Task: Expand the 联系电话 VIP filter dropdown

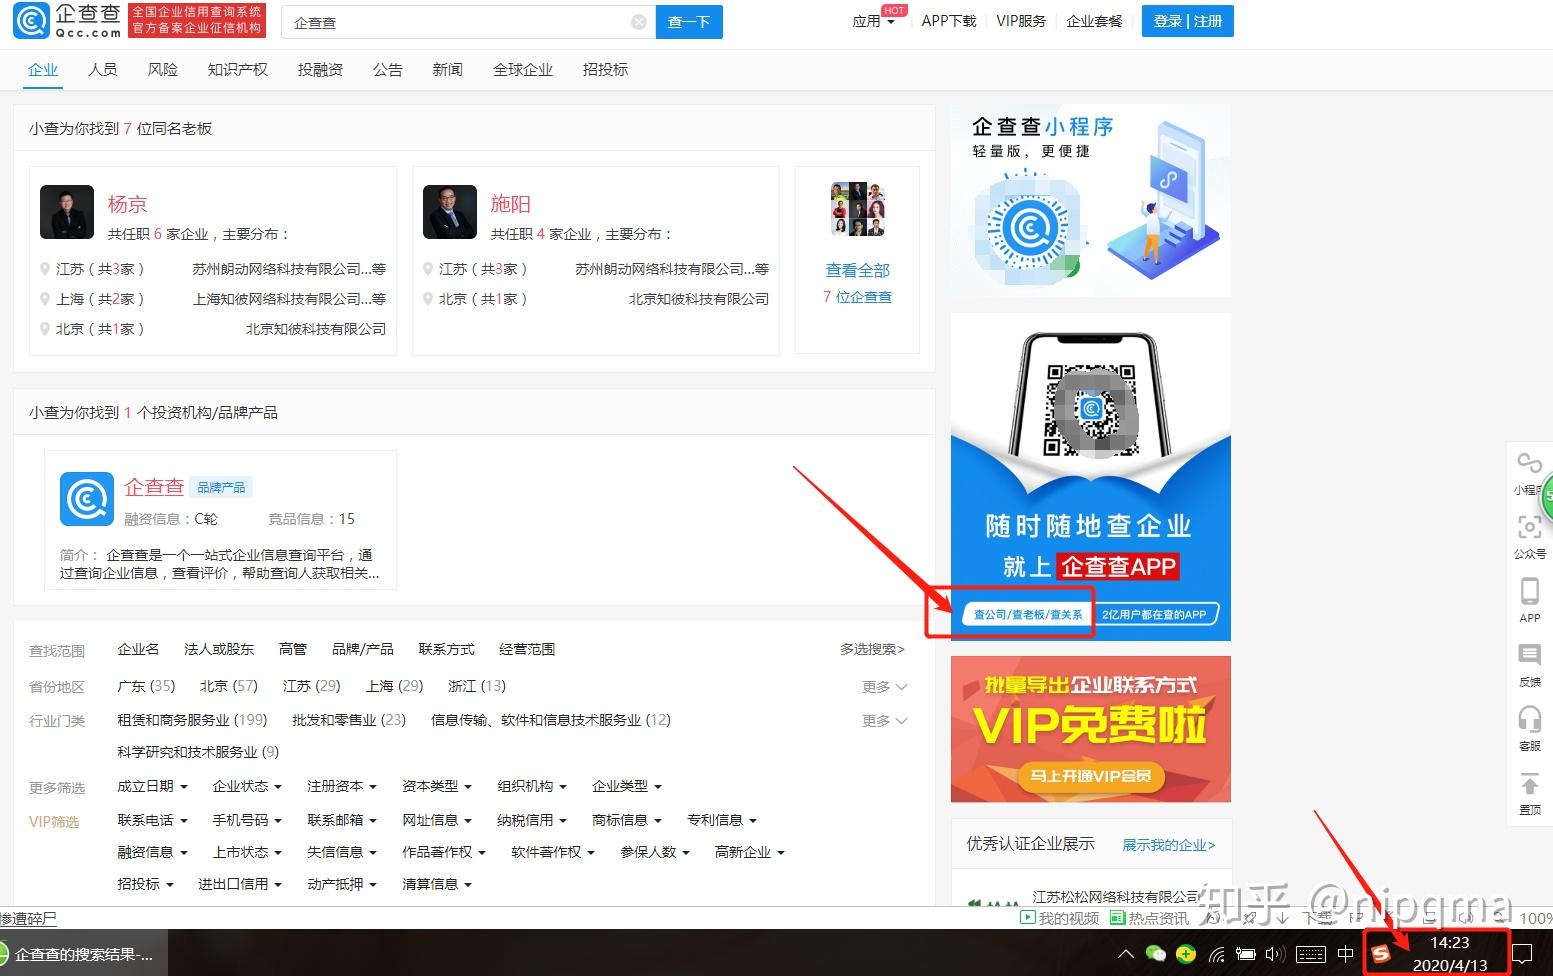Action: click(x=152, y=820)
